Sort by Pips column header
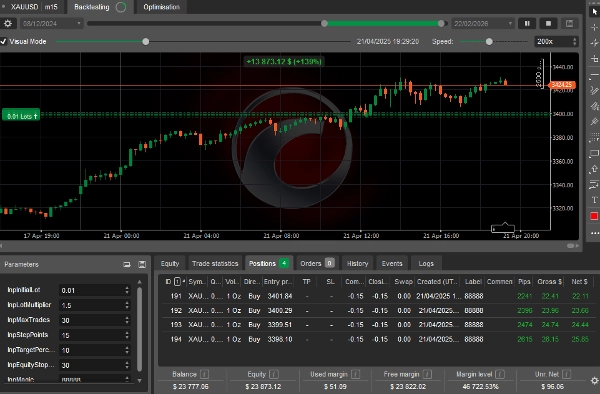This screenshot has width=600, height=394. (x=524, y=282)
